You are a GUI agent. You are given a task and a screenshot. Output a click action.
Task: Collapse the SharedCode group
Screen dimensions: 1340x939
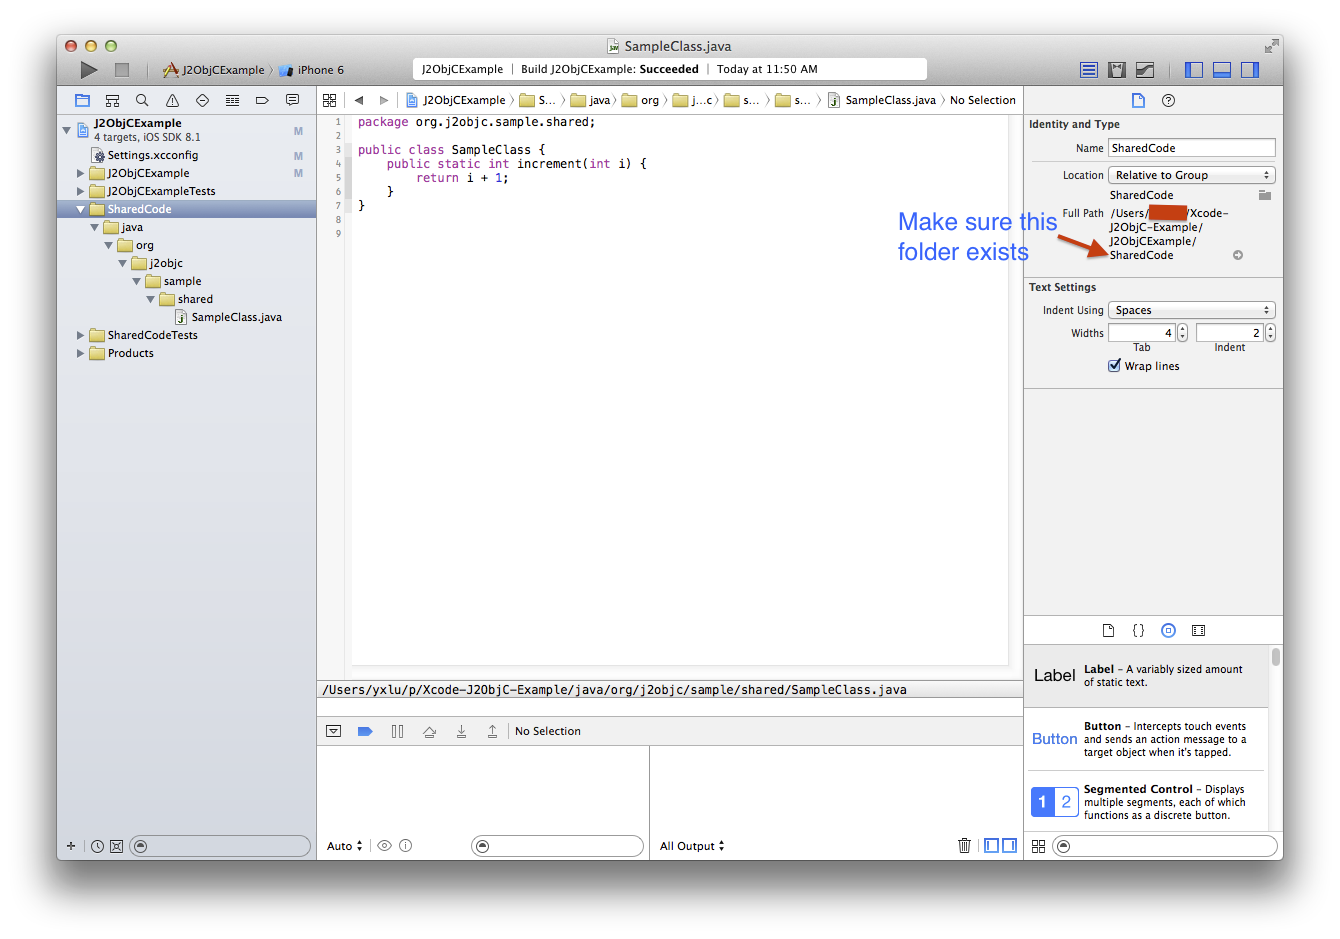[x=81, y=209]
